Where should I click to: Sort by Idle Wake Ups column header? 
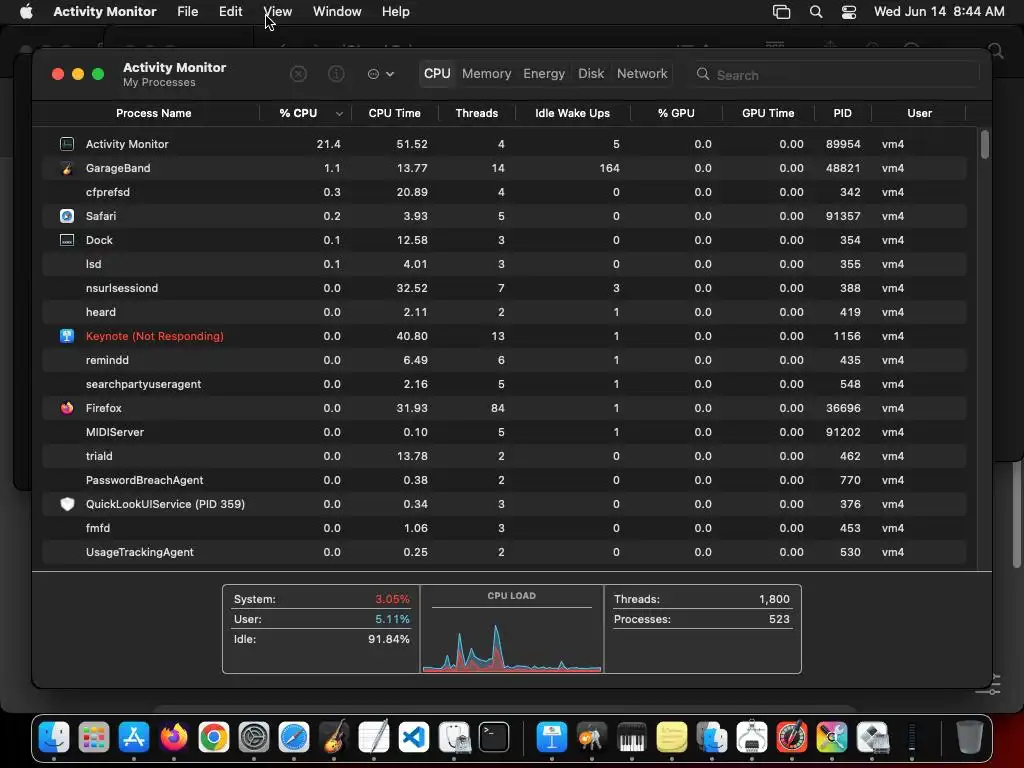(x=573, y=113)
